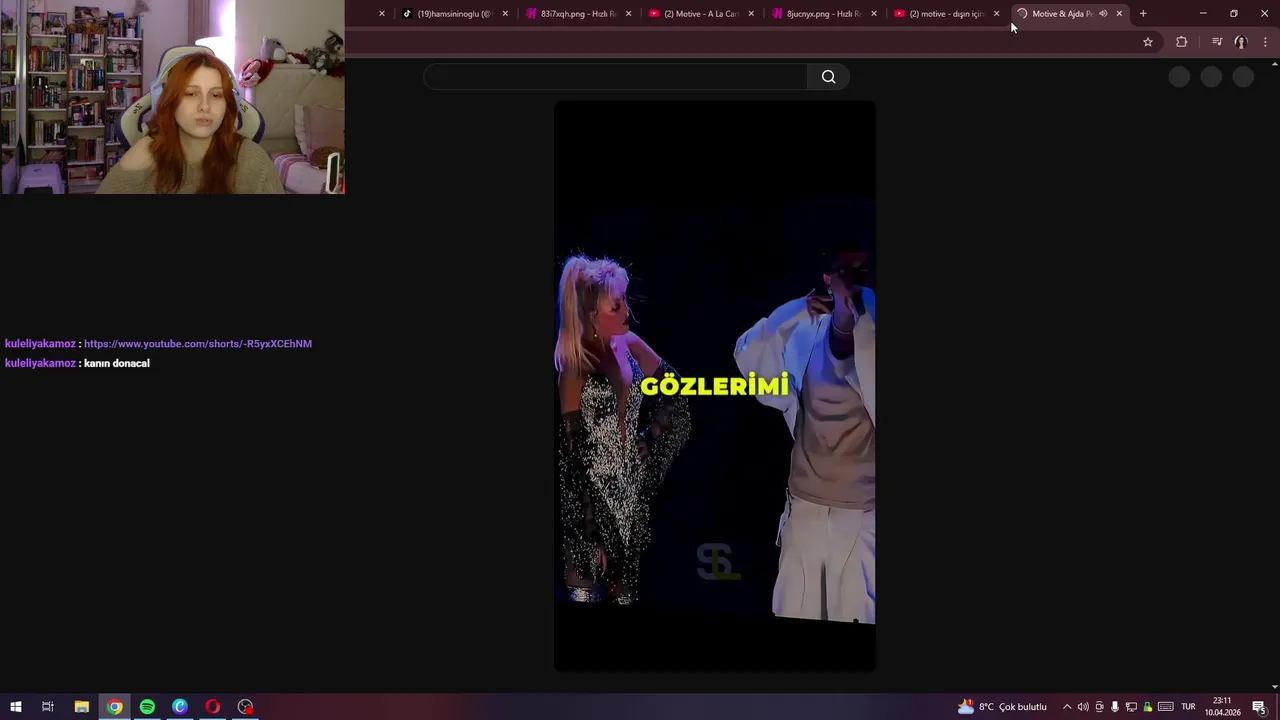Close the hamsininoglu TikTok tab
This screenshot has height=720, width=1280.
click(x=505, y=14)
